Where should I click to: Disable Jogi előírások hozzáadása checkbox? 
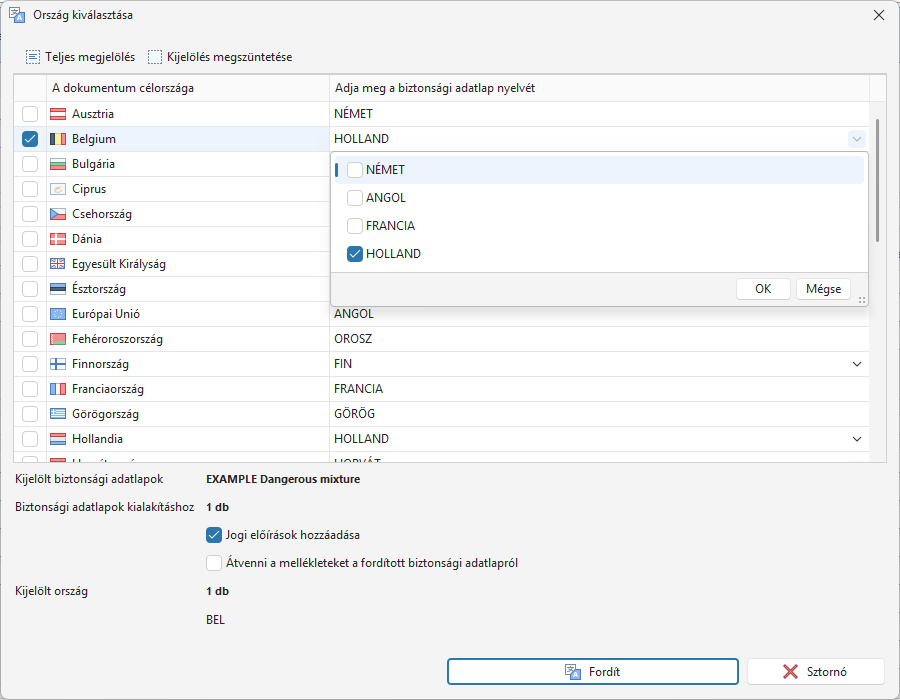pyautogui.click(x=214, y=535)
